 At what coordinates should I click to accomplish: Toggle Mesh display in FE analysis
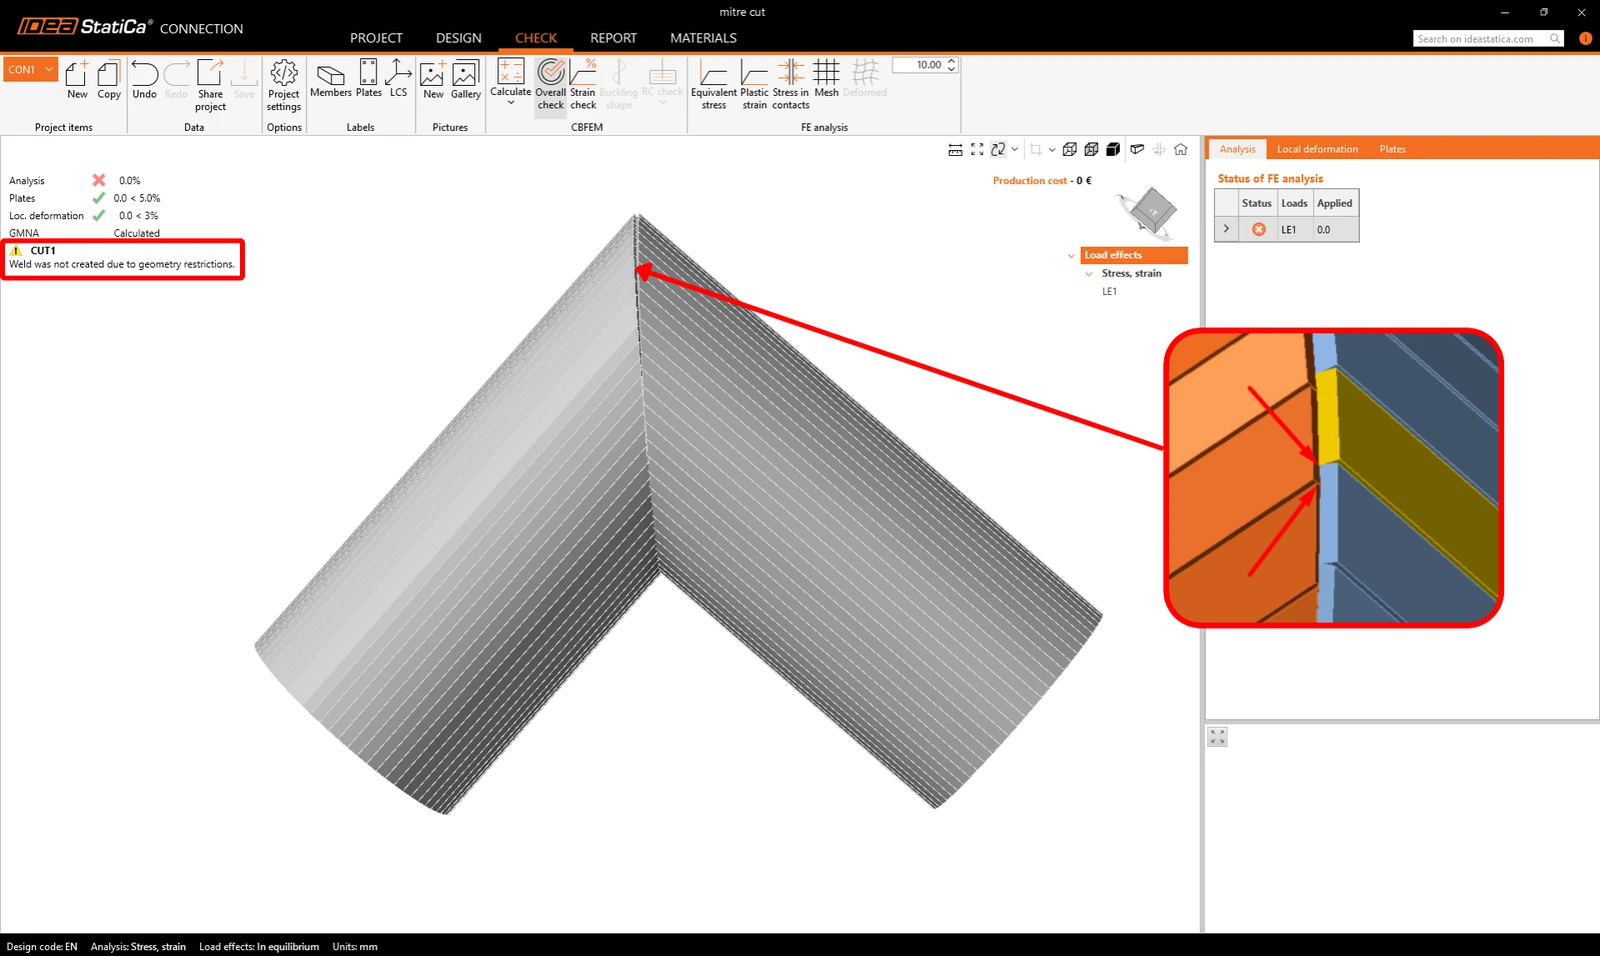(826, 78)
